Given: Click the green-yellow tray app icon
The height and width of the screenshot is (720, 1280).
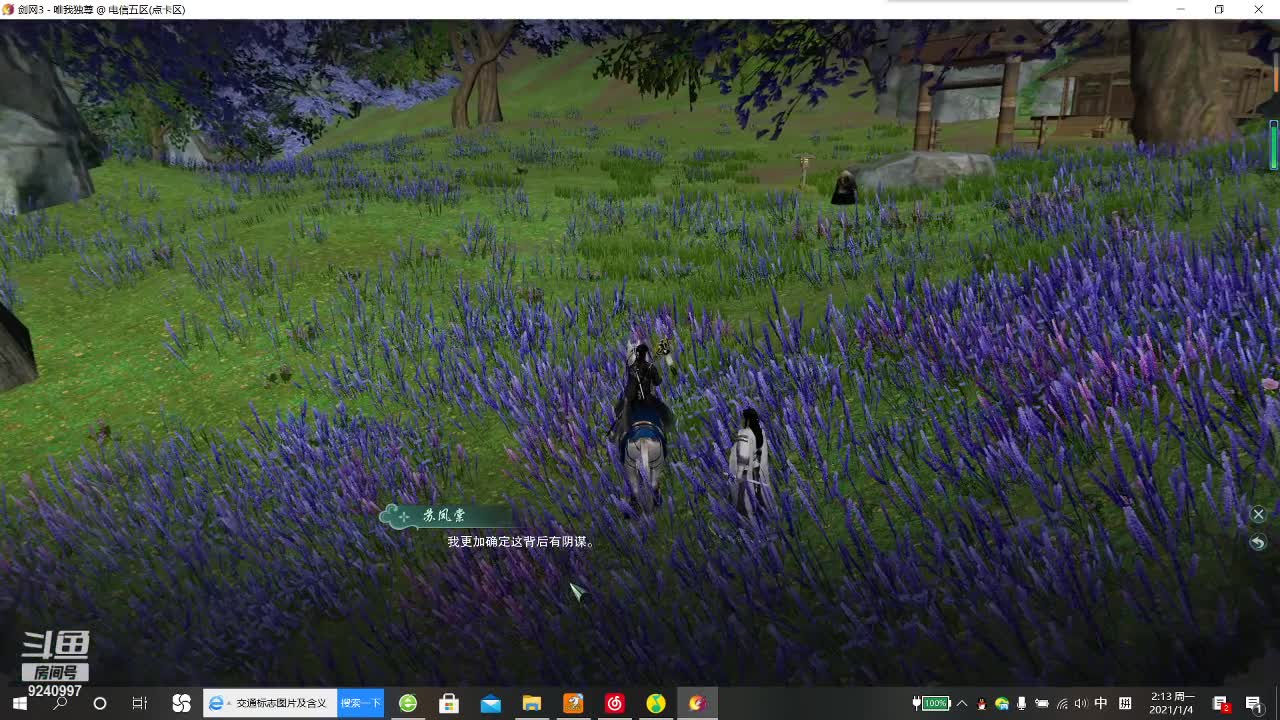Looking at the screenshot, I should [x=1001, y=704].
